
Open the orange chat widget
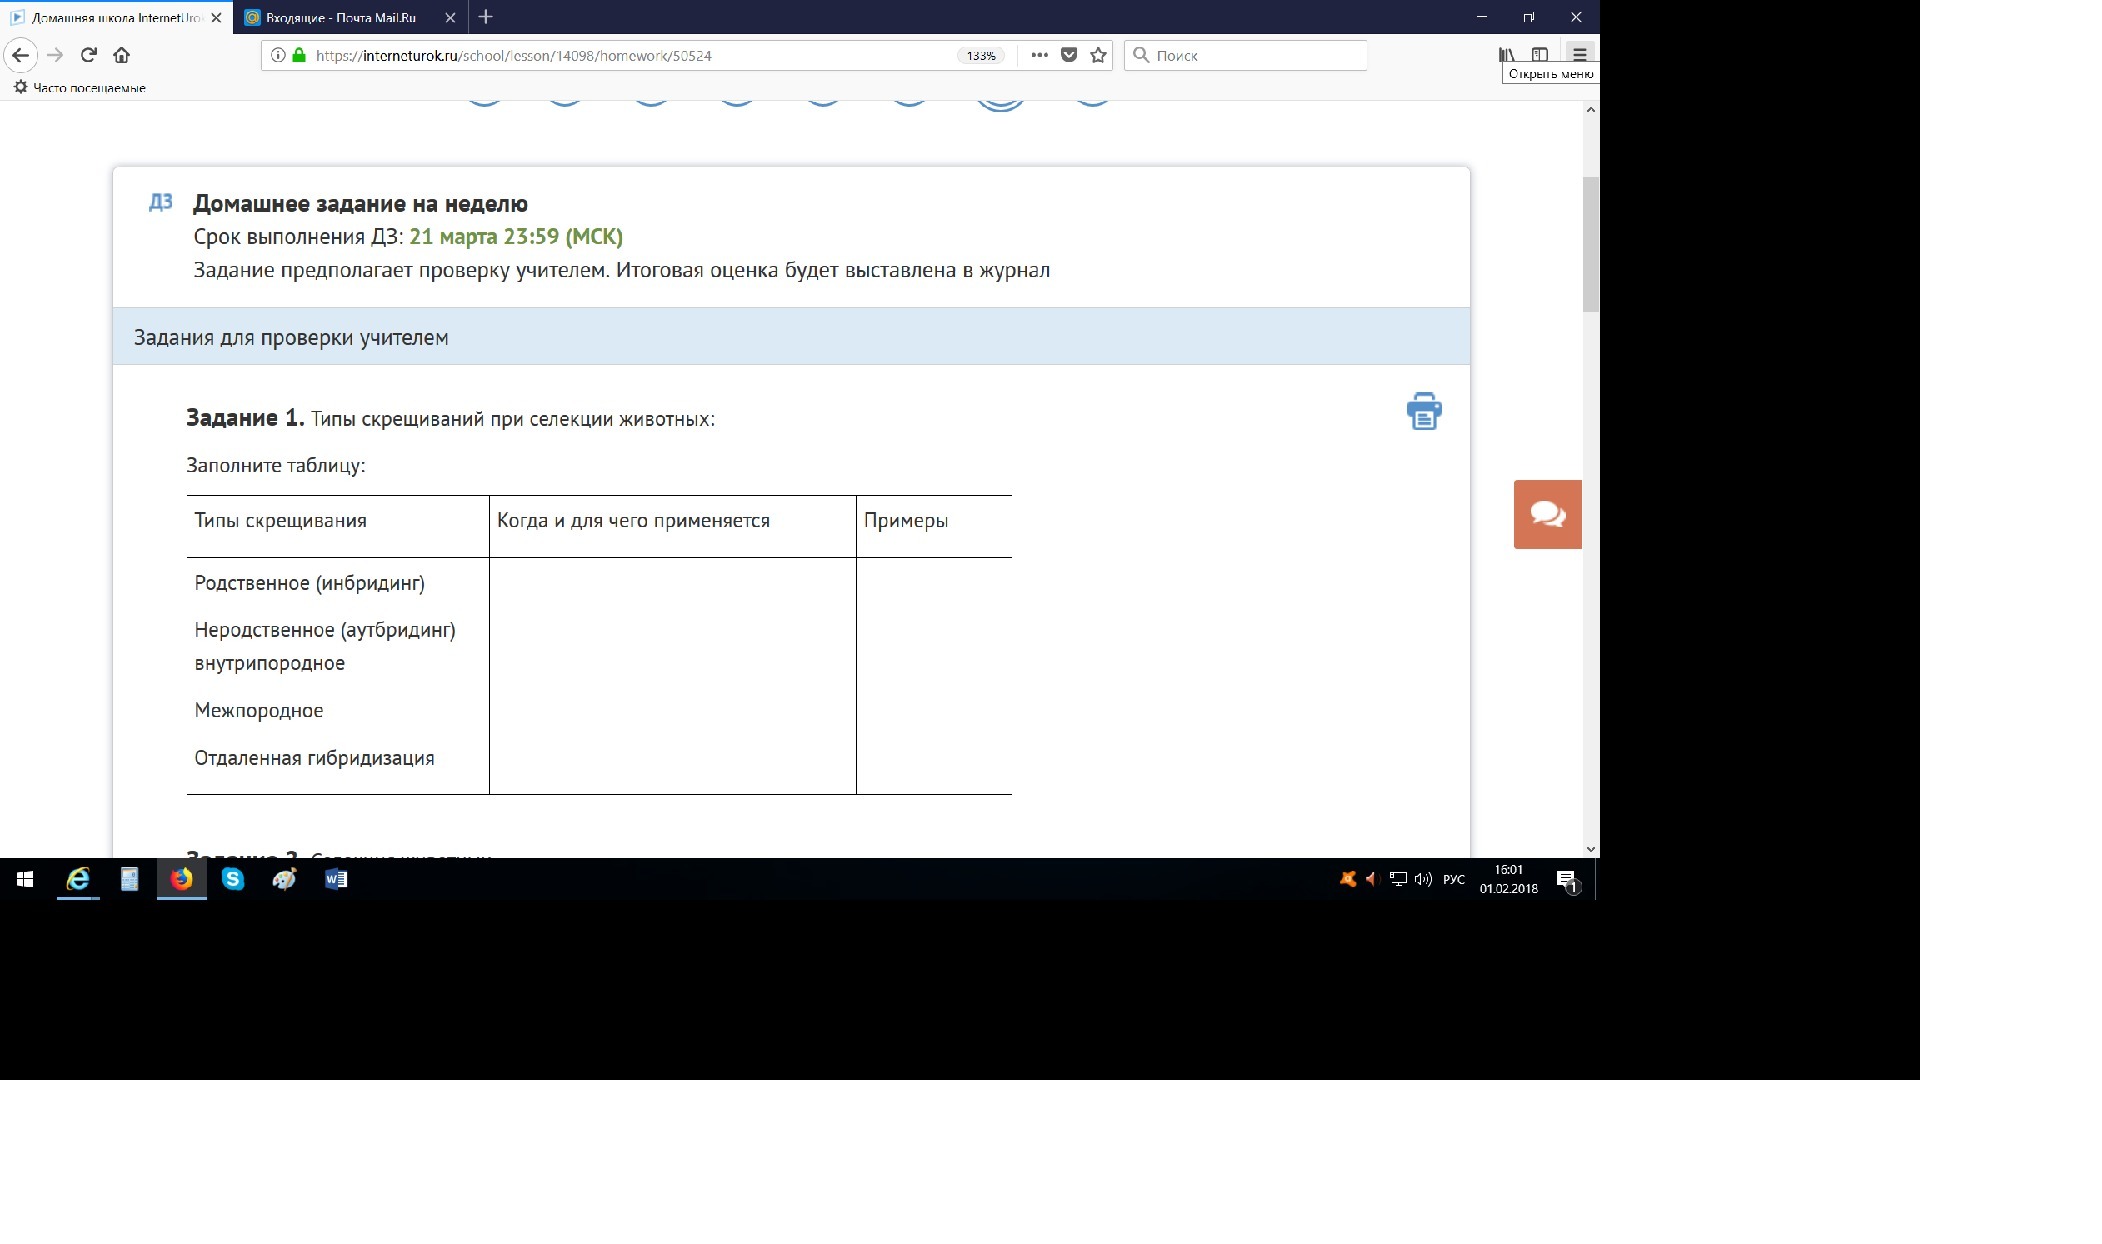click(1547, 514)
